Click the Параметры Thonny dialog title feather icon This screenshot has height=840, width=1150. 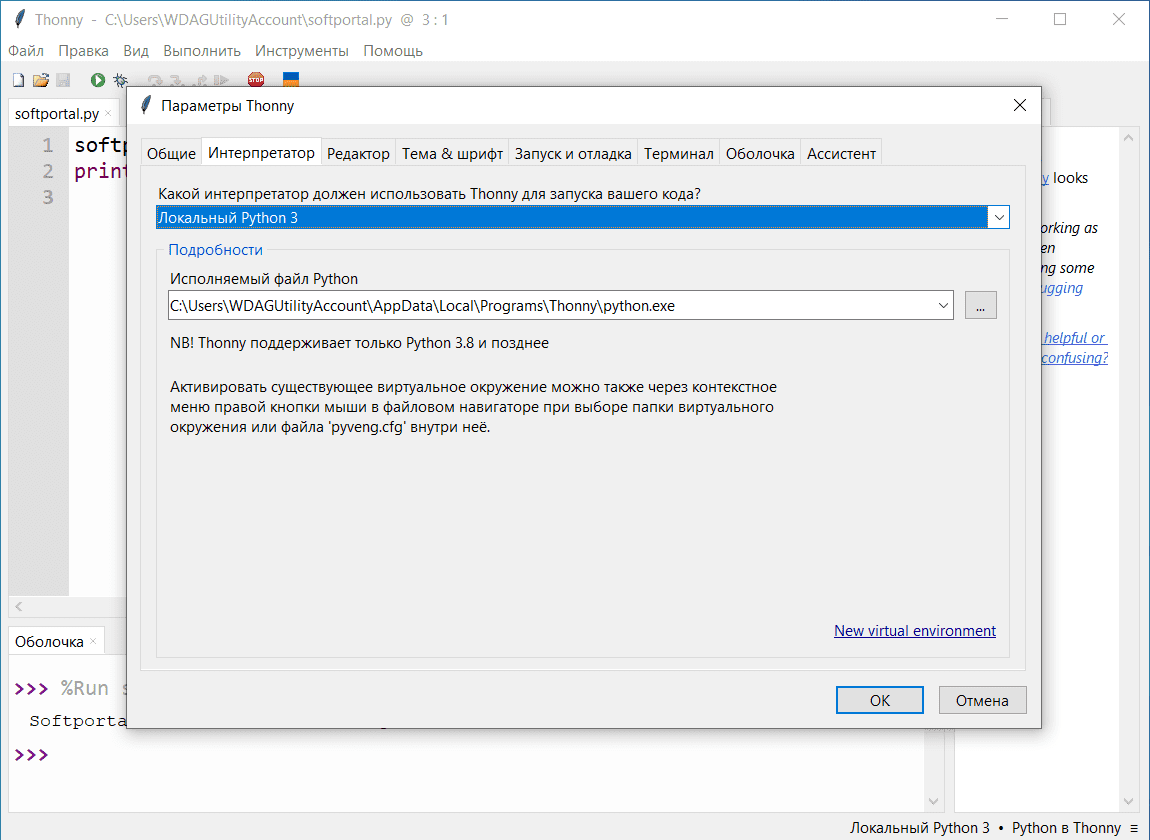pyautogui.click(x=145, y=105)
